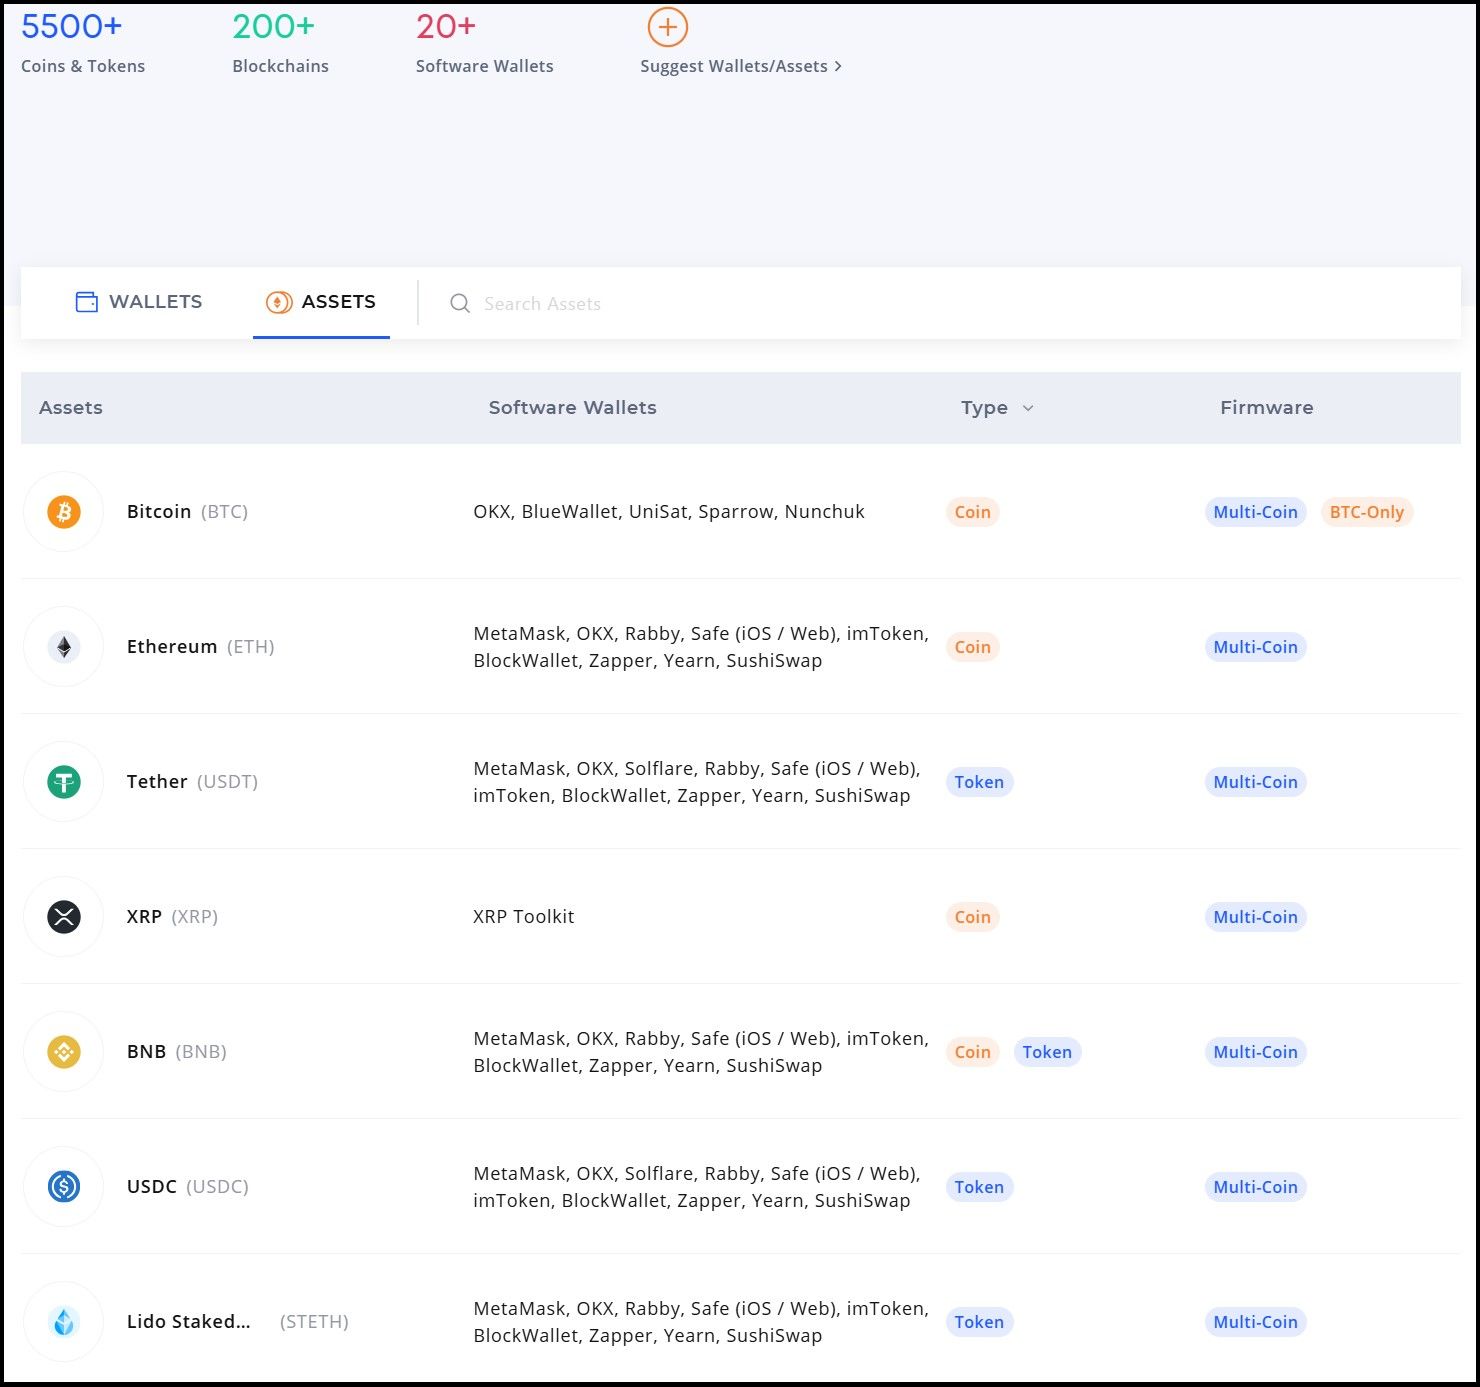Select the Assets tab

(x=321, y=302)
